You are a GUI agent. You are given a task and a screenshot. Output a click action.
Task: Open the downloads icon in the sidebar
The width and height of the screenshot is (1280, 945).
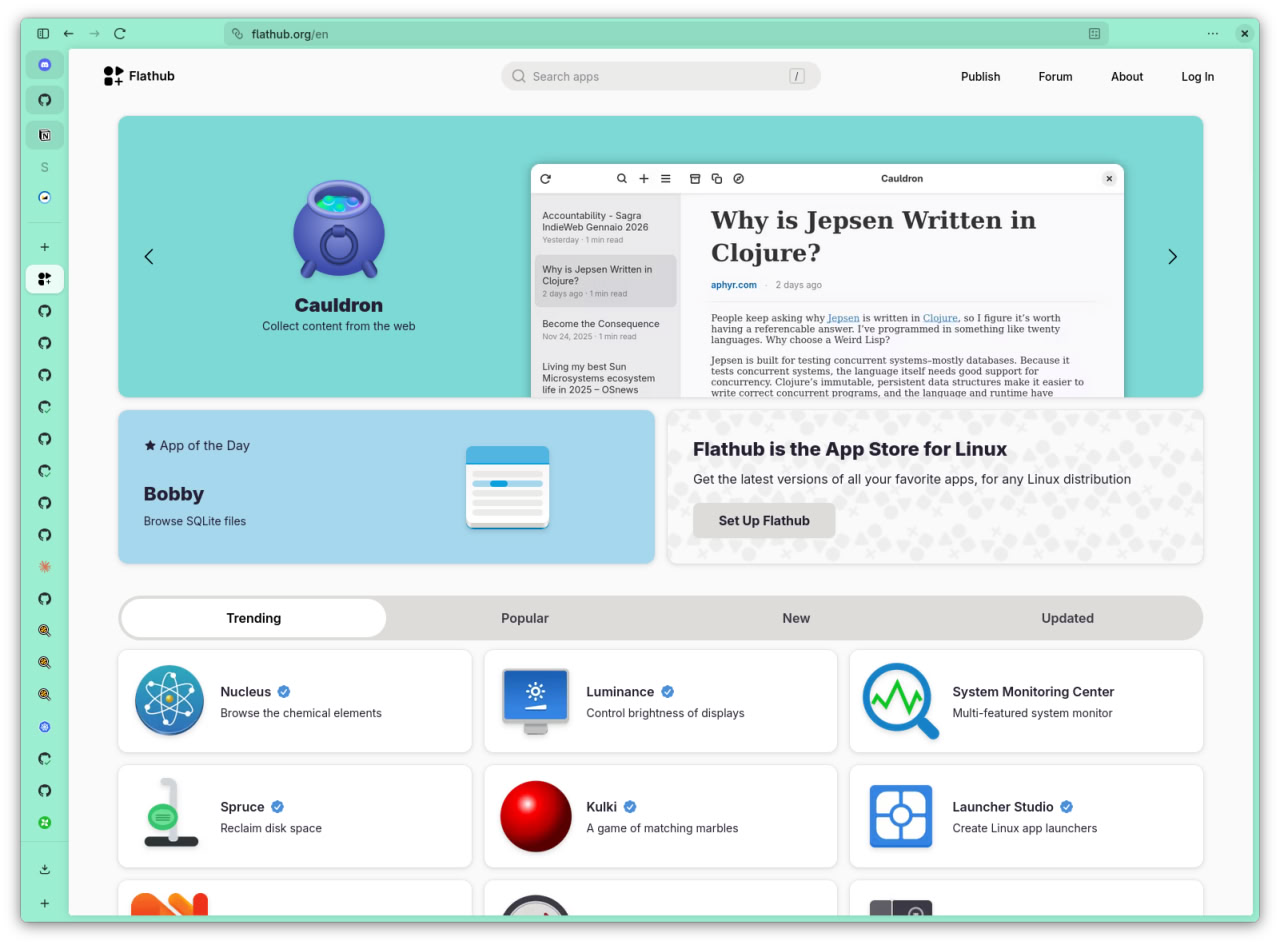click(44, 869)
